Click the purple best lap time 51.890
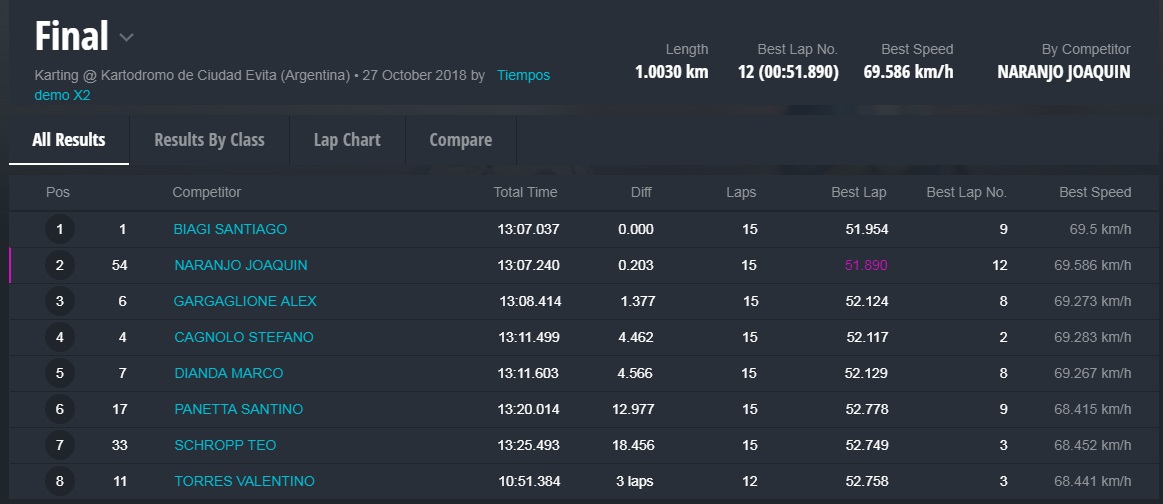This screenshot has width=1163, height=504. click(x=866, y=265)
